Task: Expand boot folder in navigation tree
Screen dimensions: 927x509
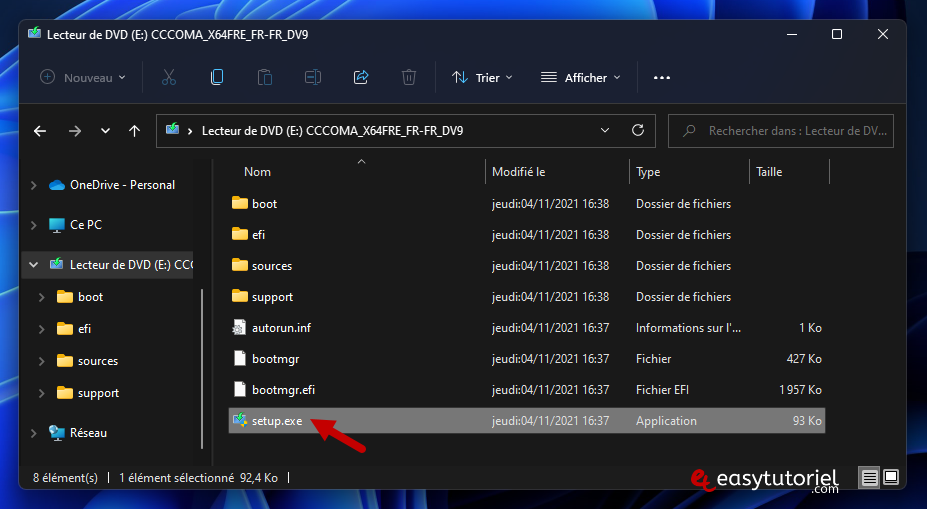Action: (41, 297)
